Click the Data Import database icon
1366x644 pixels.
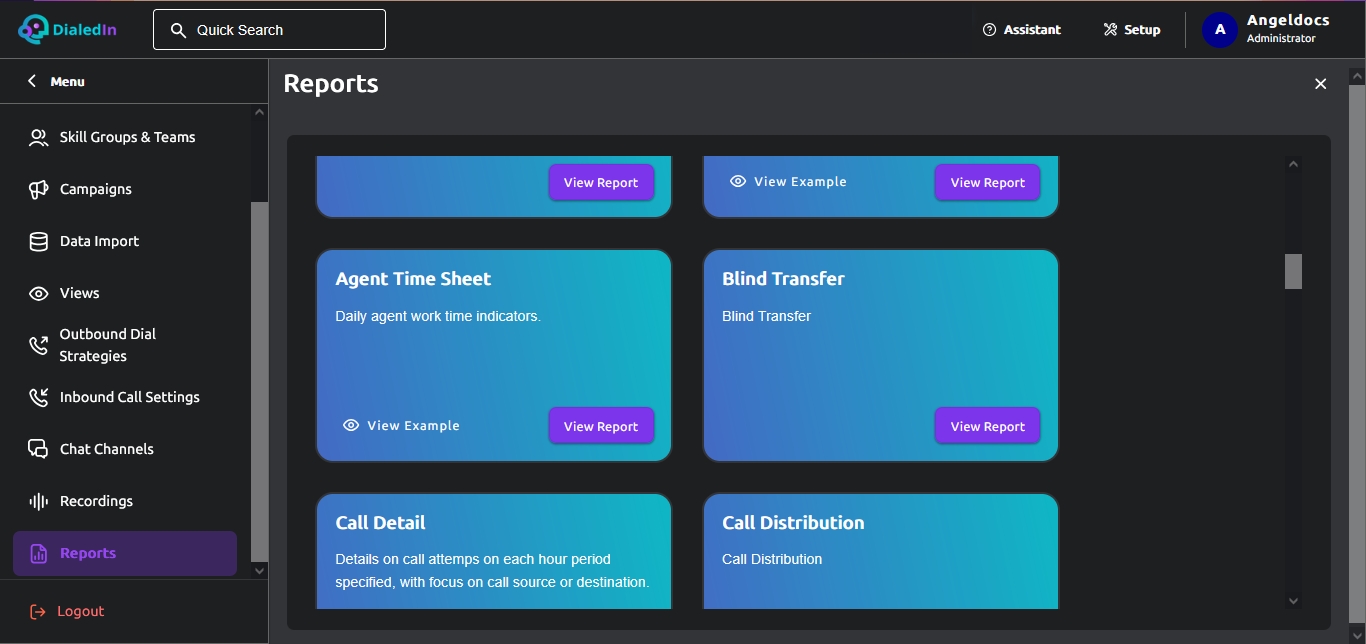(38, 241)
